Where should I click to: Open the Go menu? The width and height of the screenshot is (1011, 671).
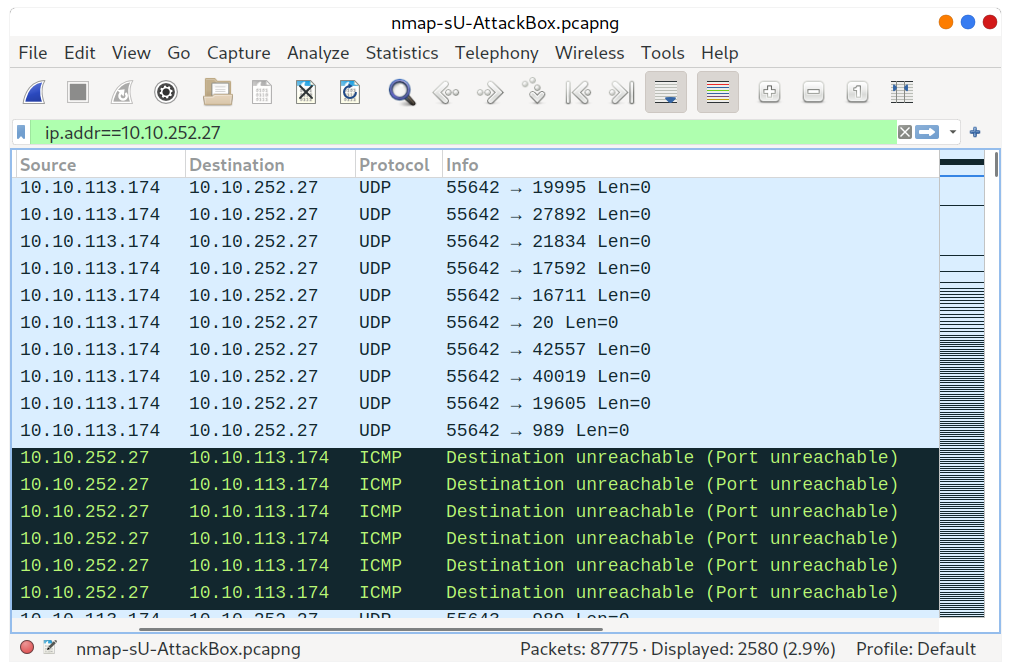179,53
